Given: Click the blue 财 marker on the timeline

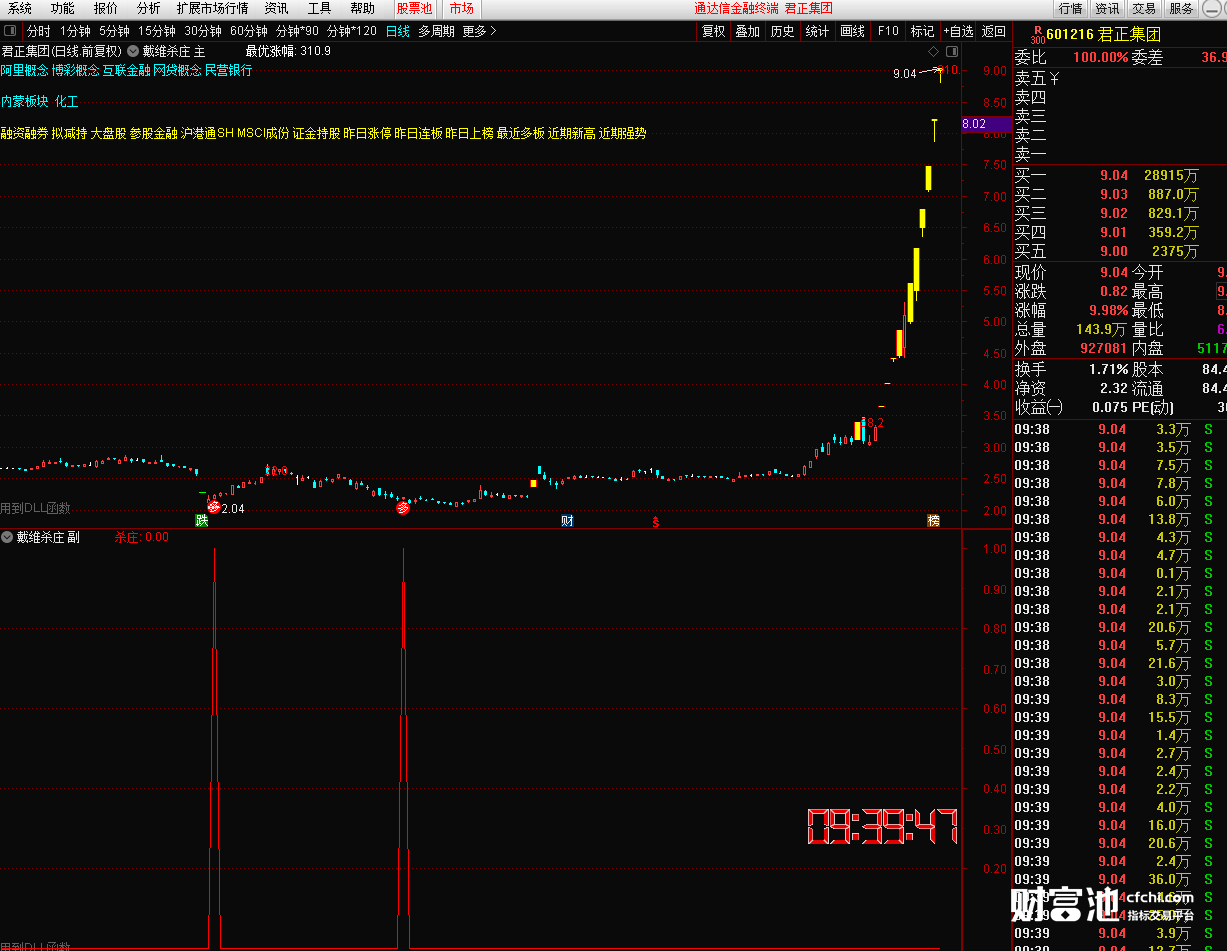Looking at the screenshot, I should pos(567,520).
